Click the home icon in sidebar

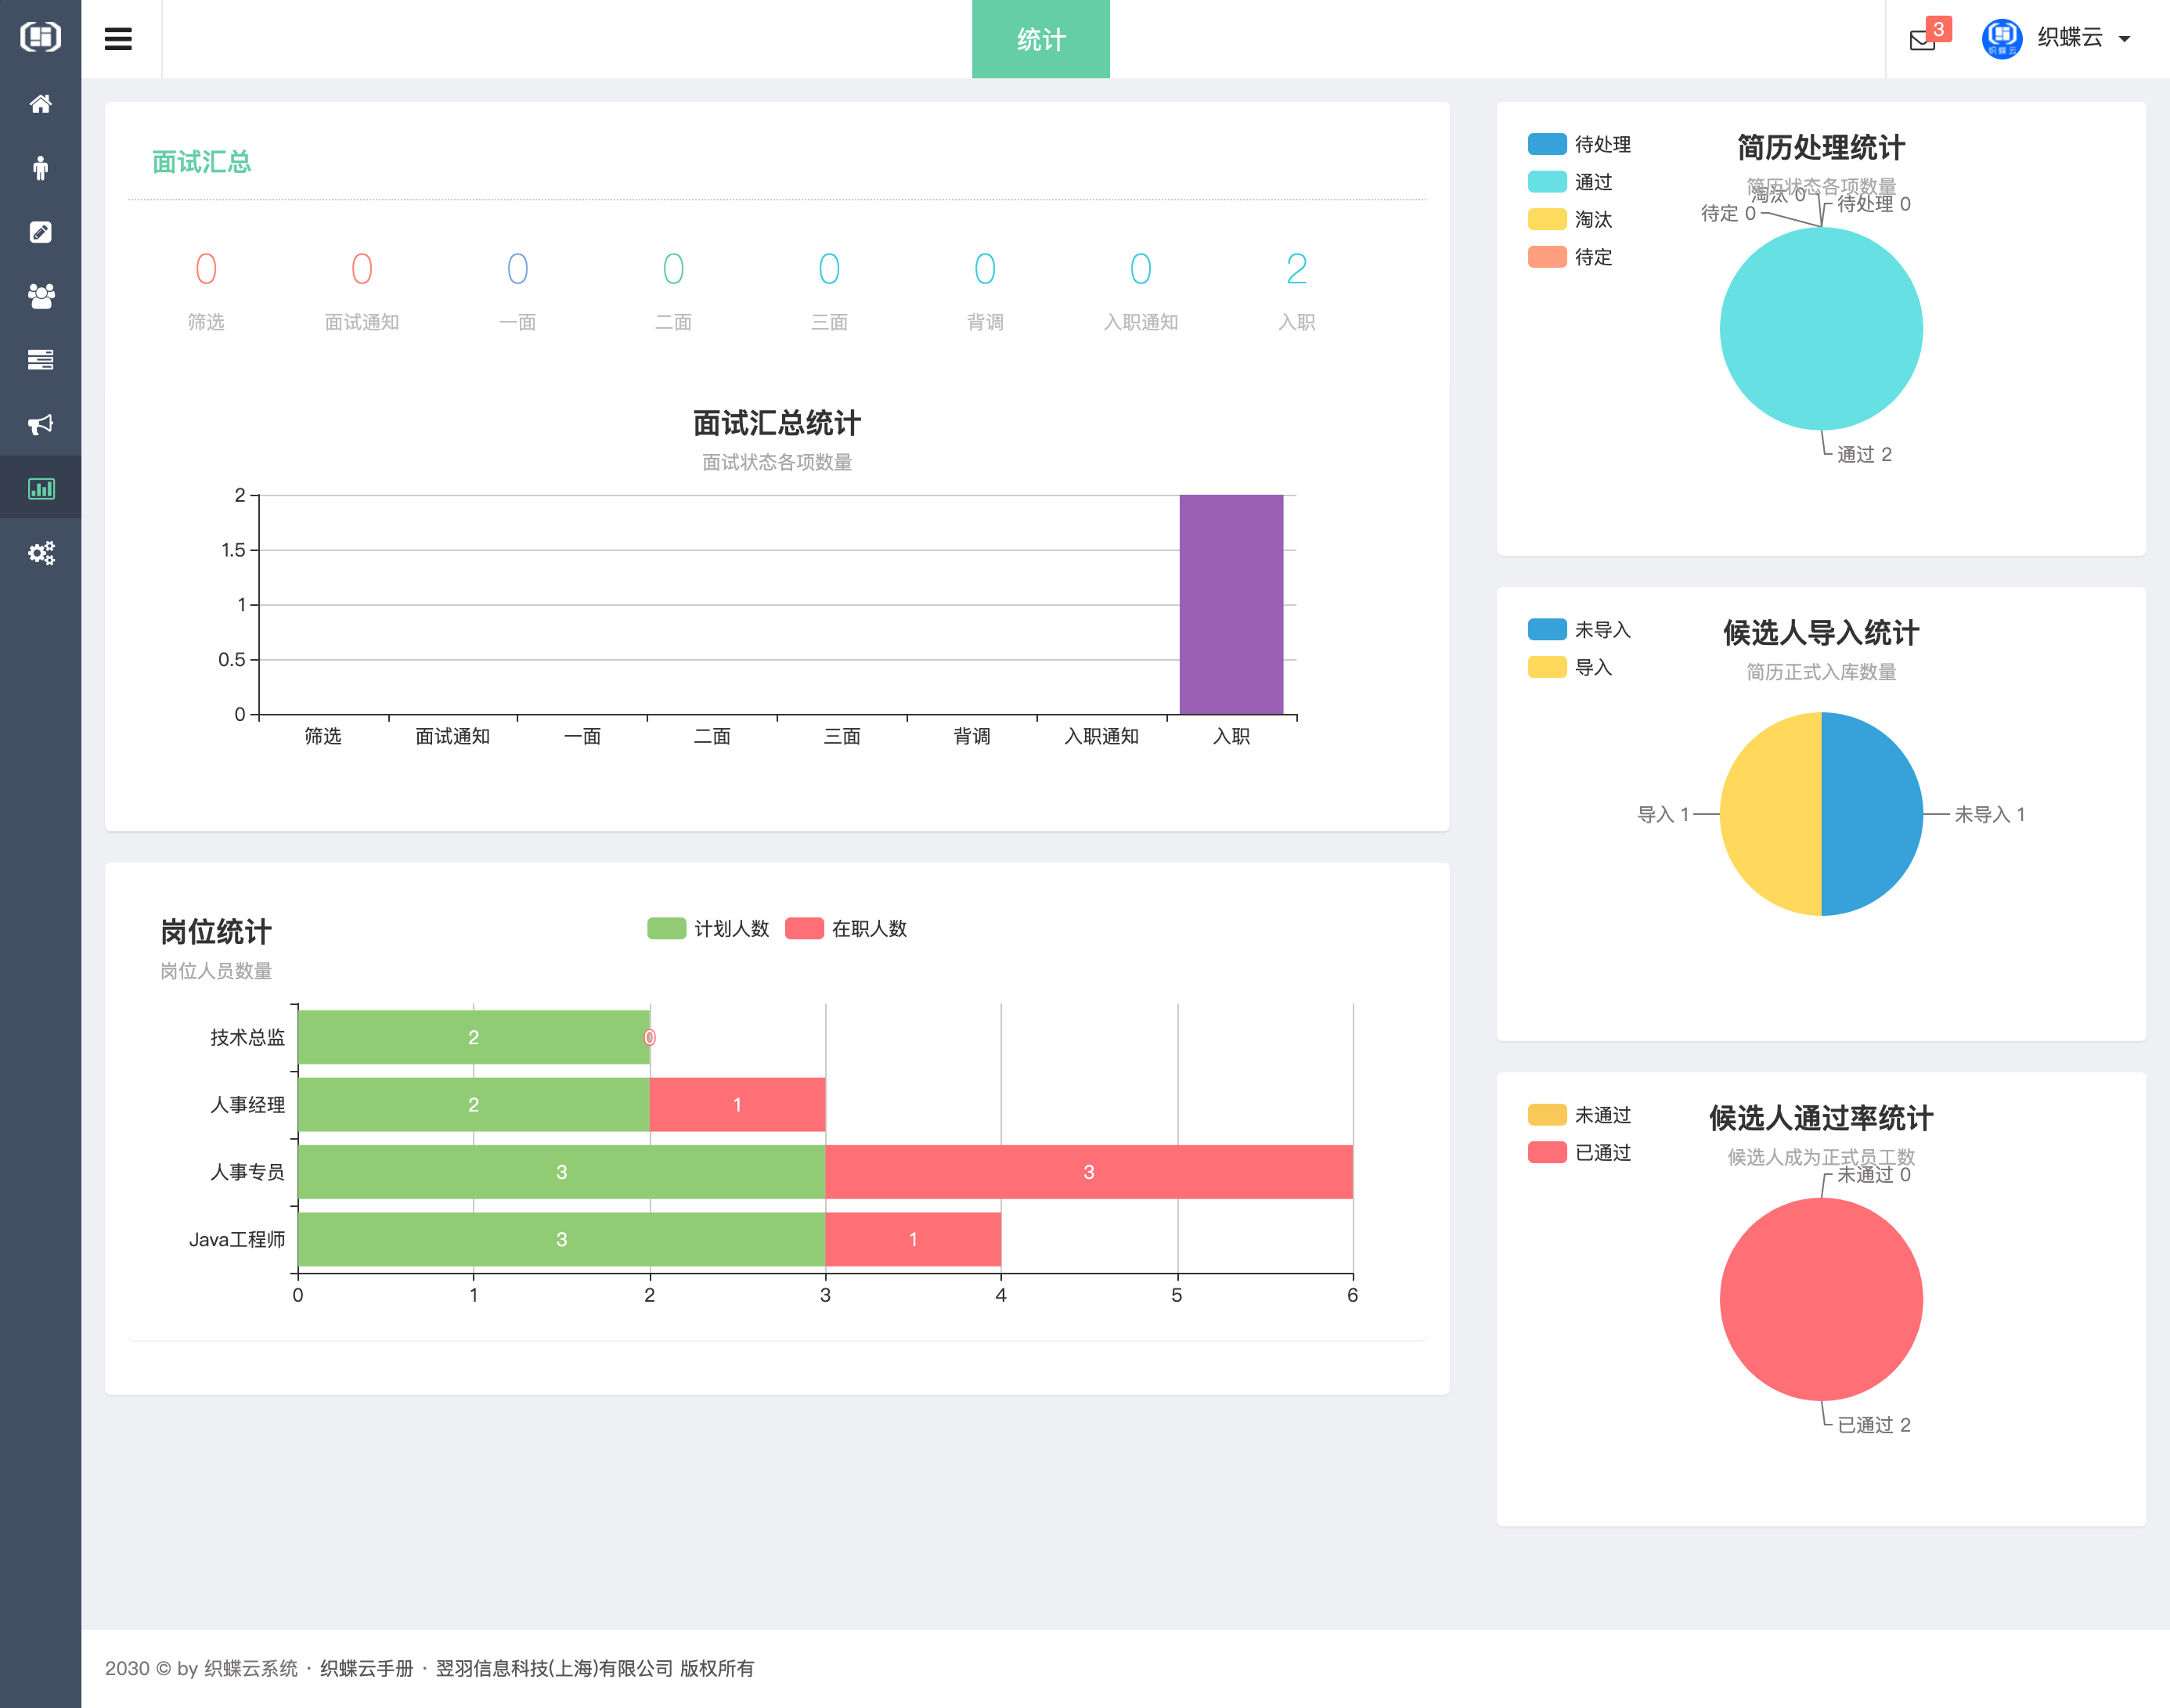coord(40,104)
